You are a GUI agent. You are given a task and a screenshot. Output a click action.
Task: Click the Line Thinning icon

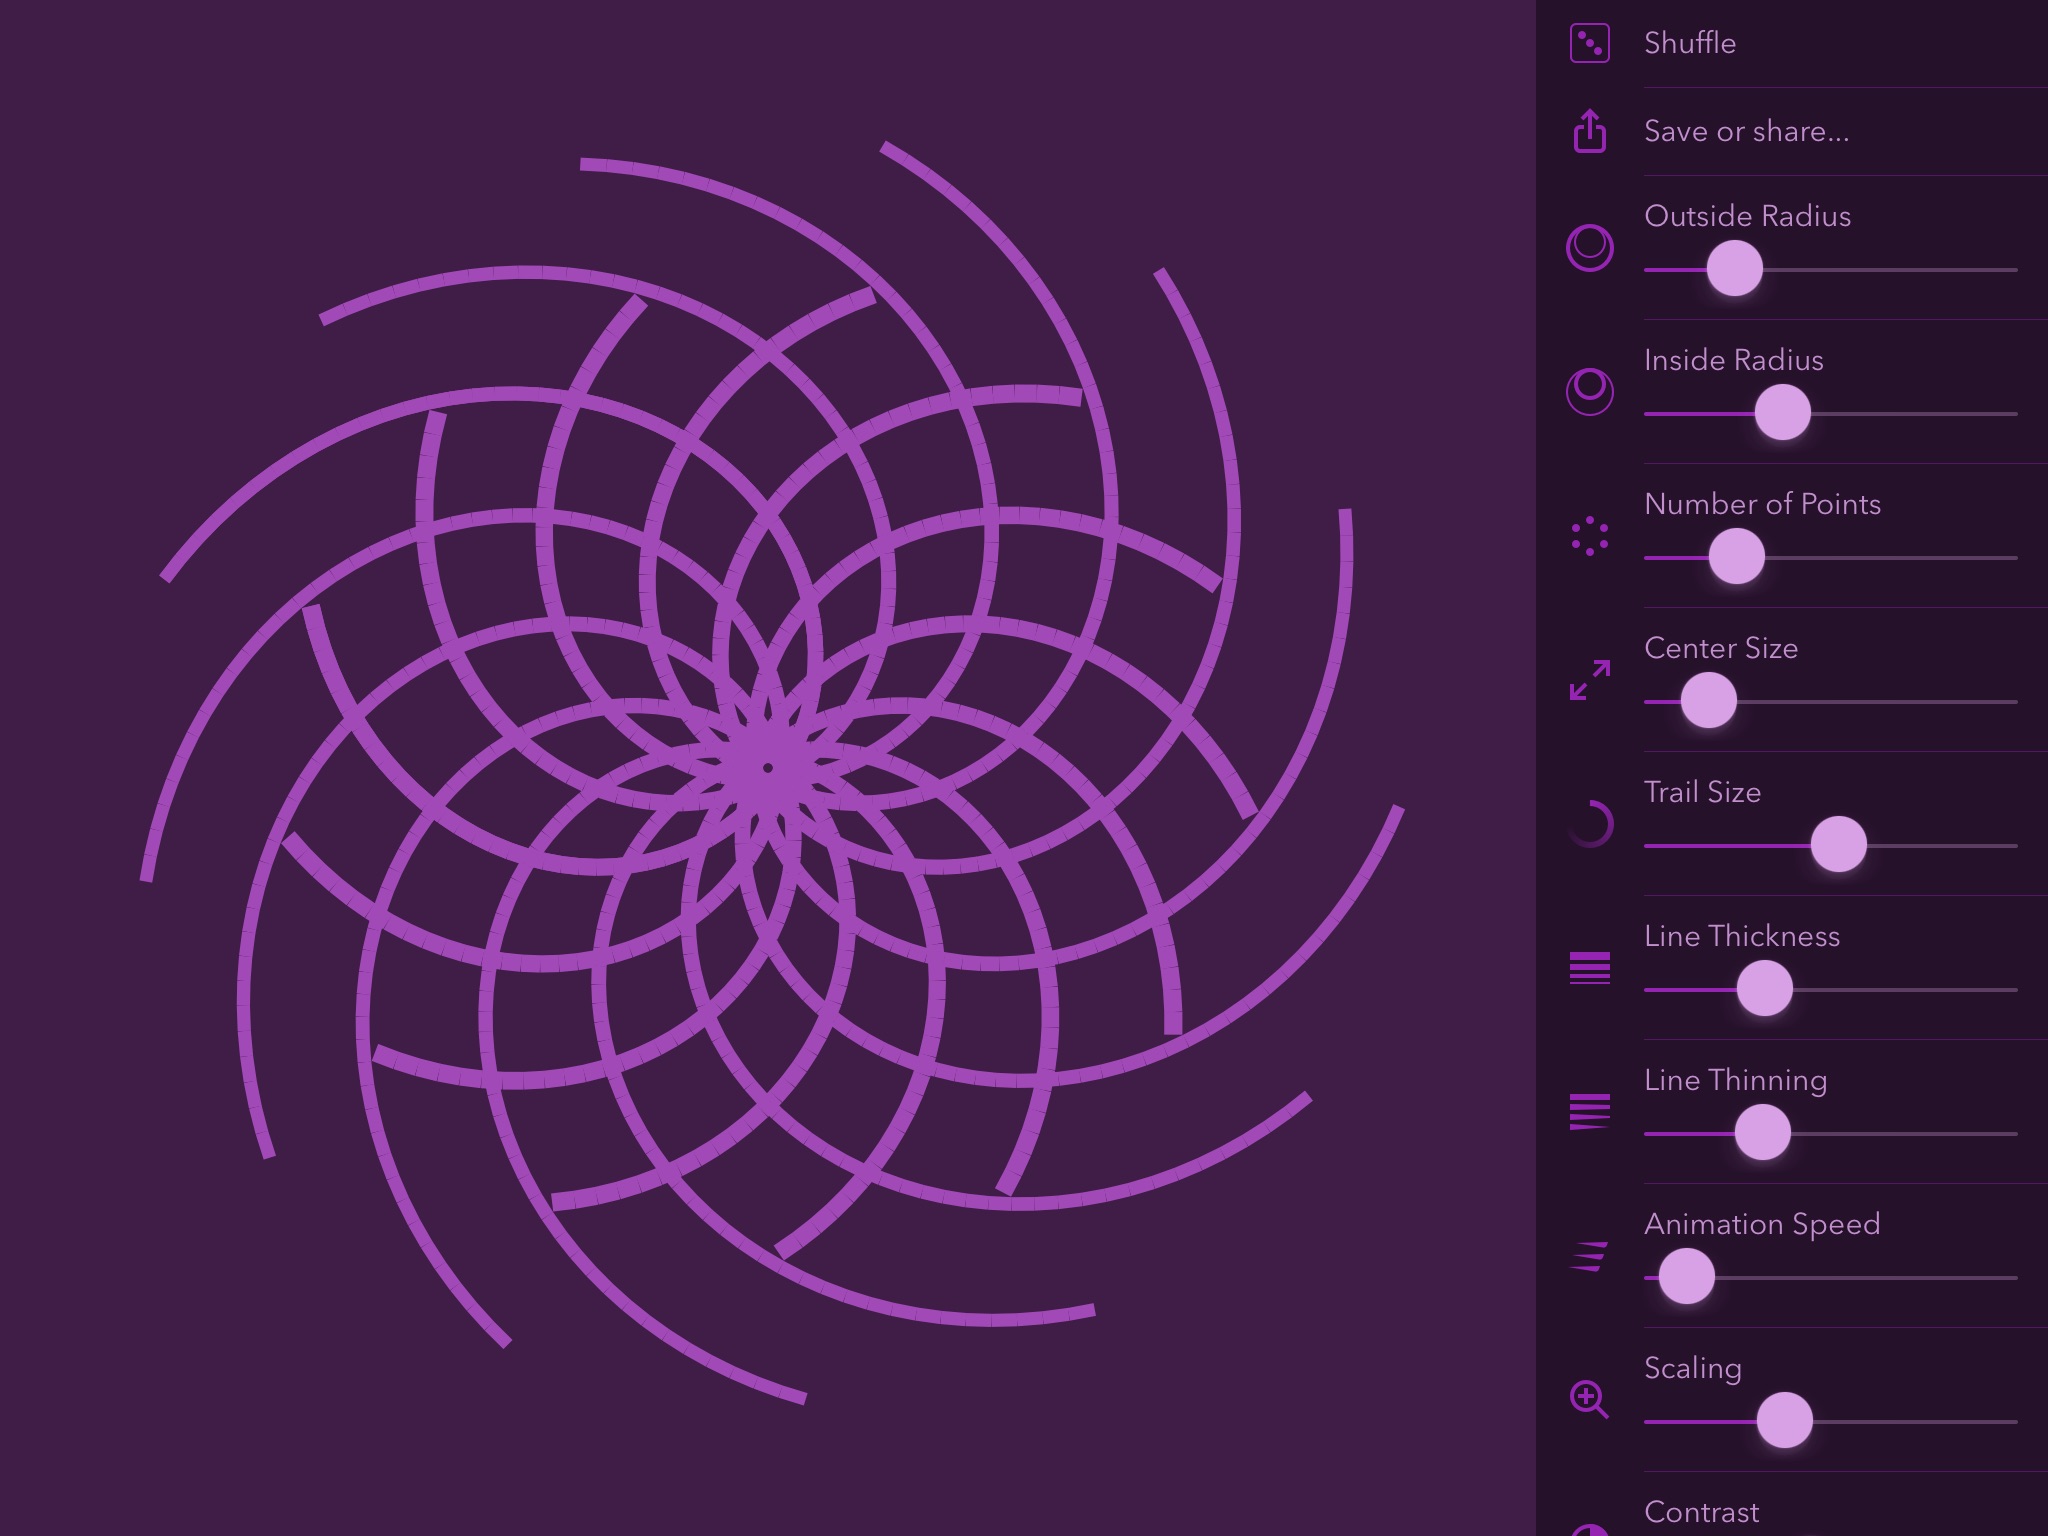(x=1589, y=1111)
